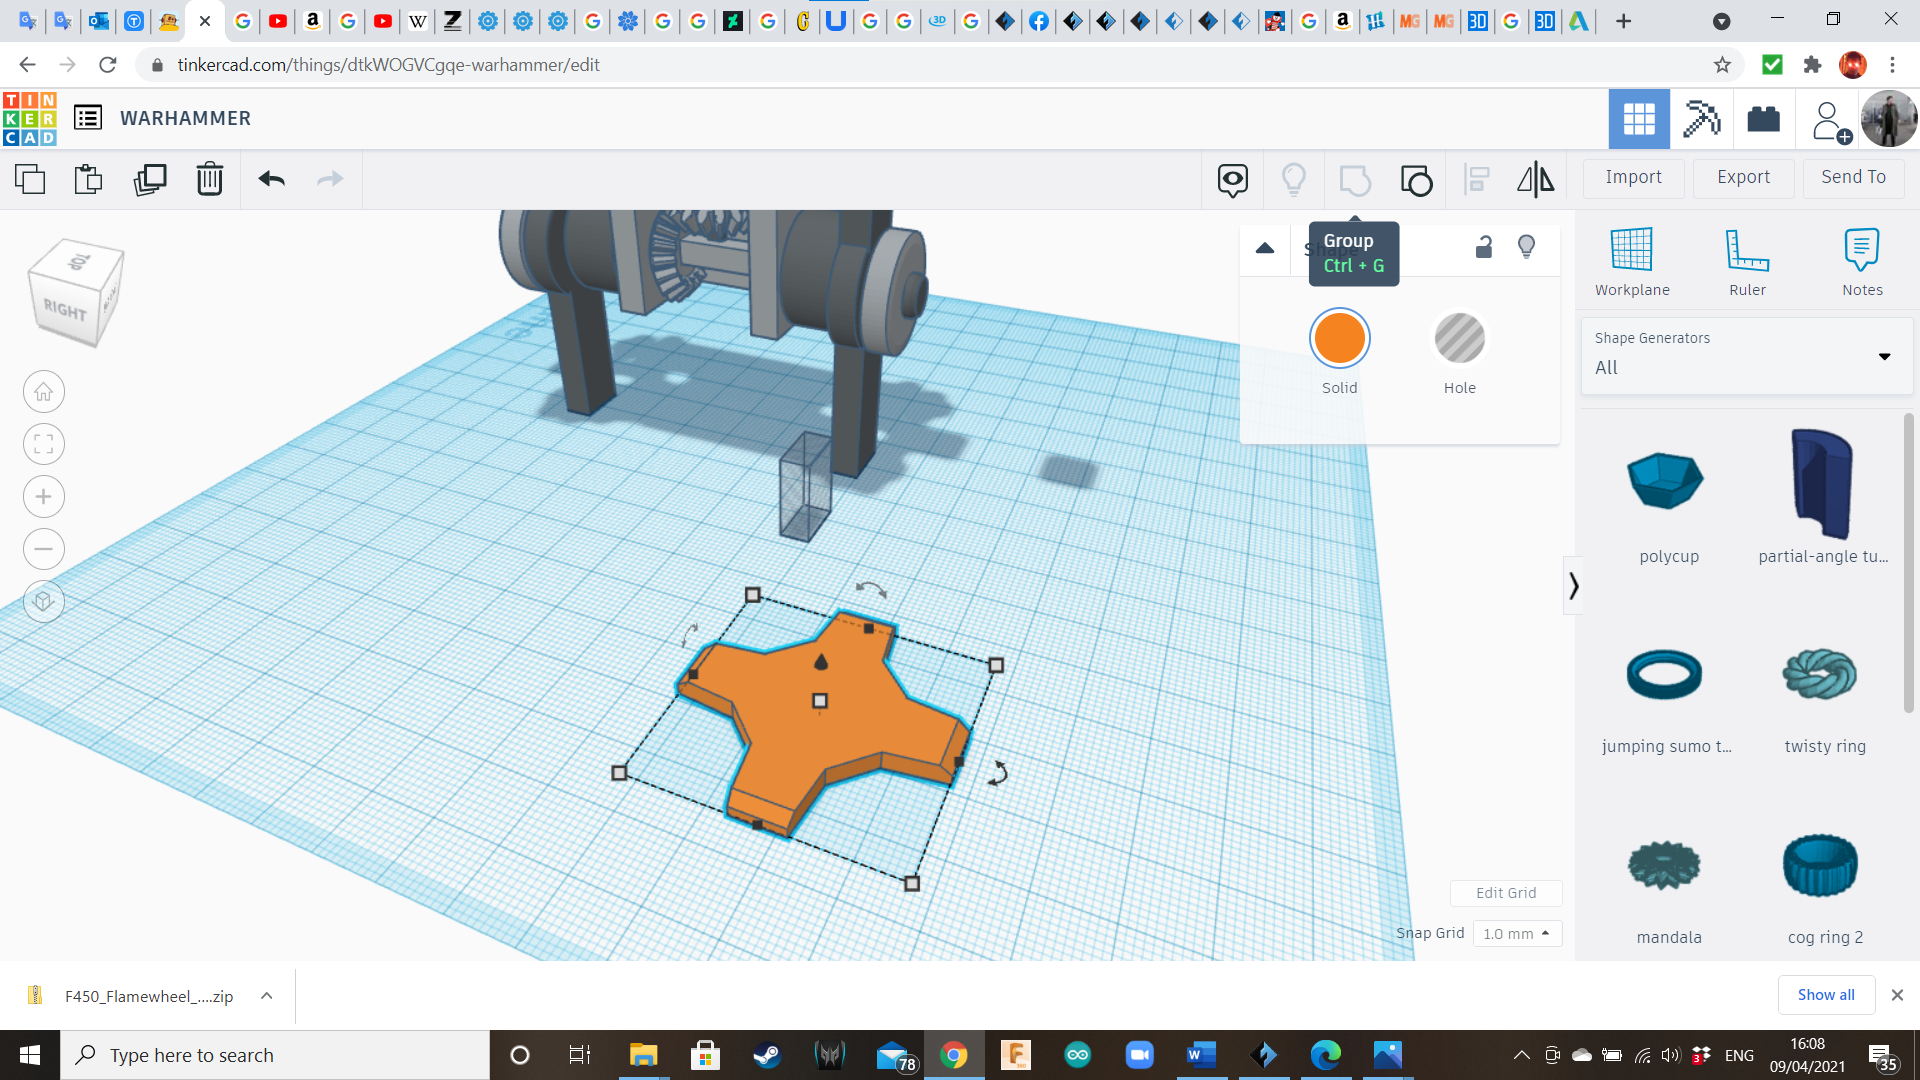The image size is (1920, 1080).
Task: Switch to the Bricks view tab
Action: tap(1763, 119)
